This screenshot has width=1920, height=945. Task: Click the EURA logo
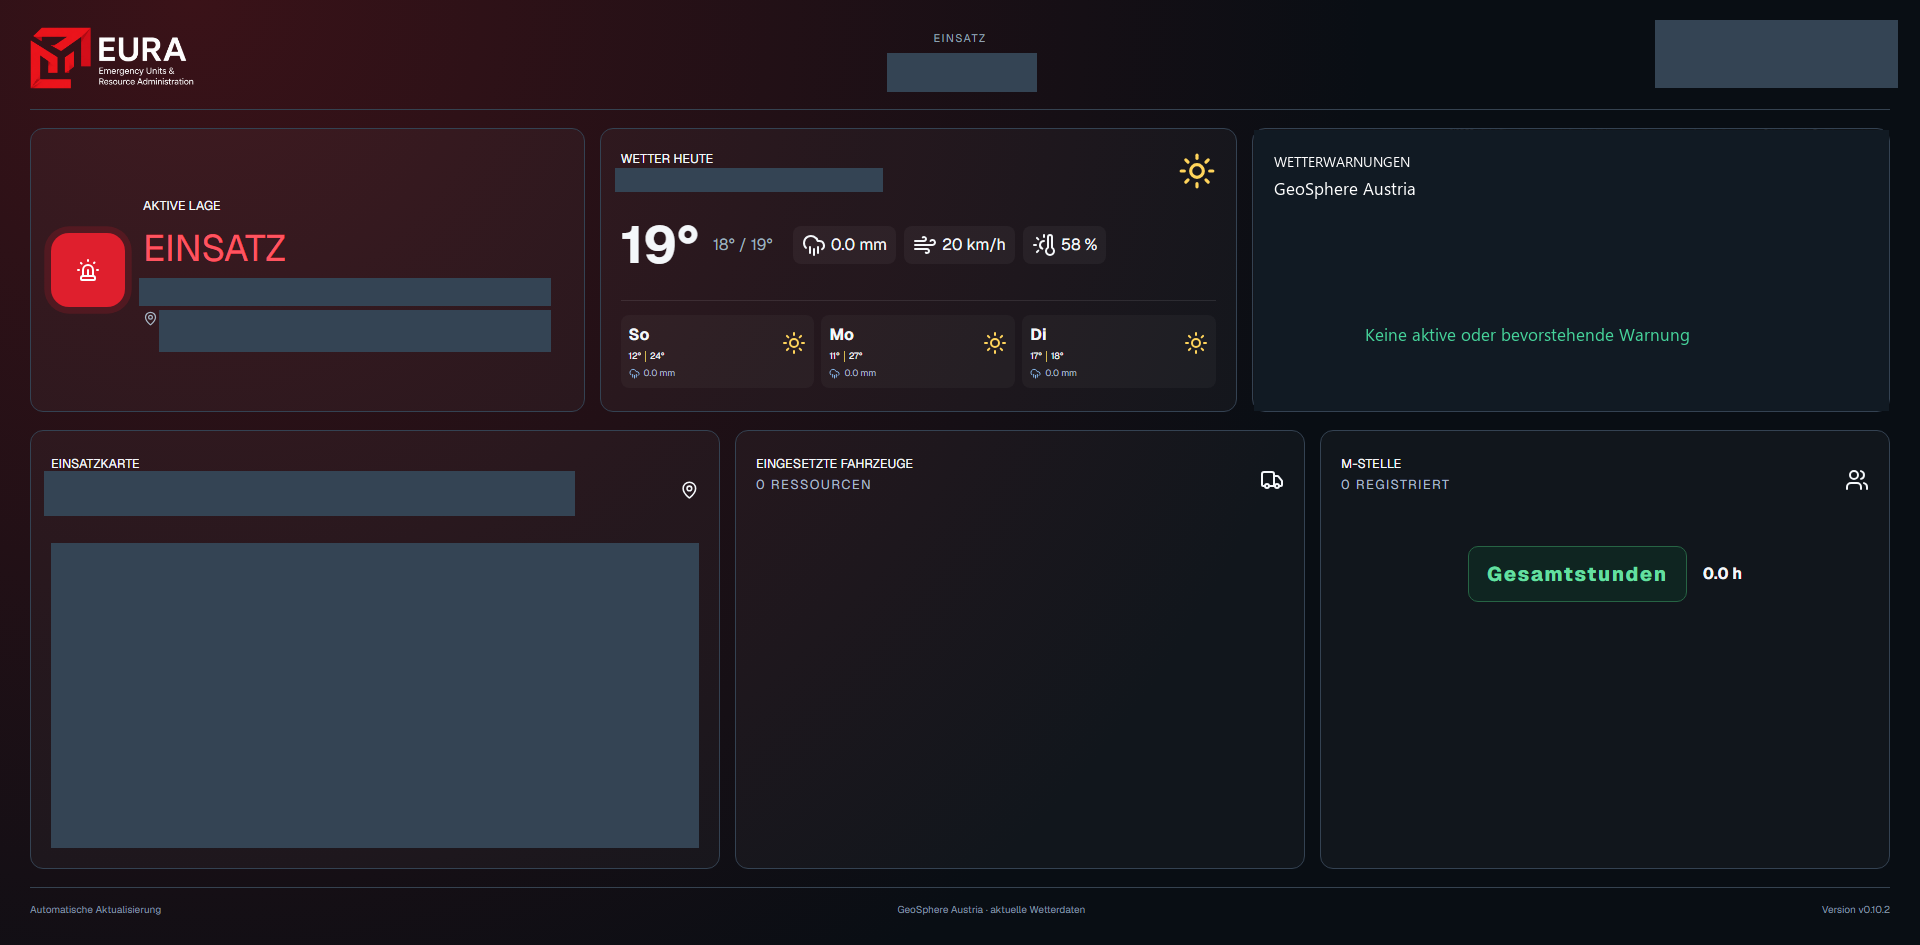112,58
